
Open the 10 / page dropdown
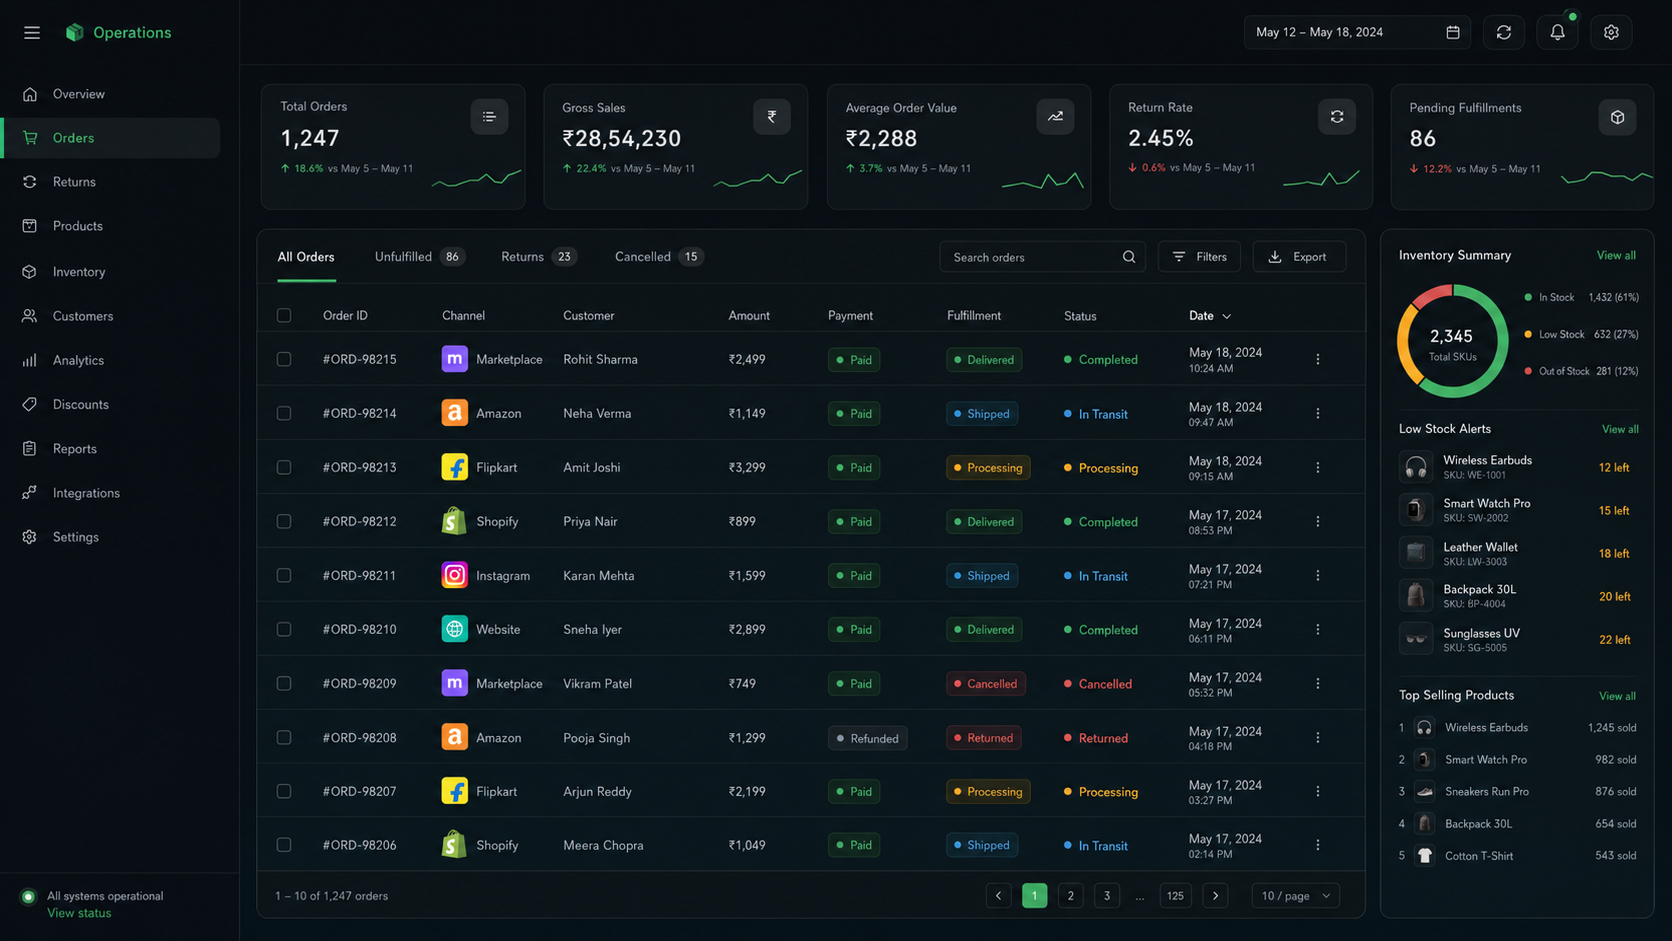pos(1295,896)
